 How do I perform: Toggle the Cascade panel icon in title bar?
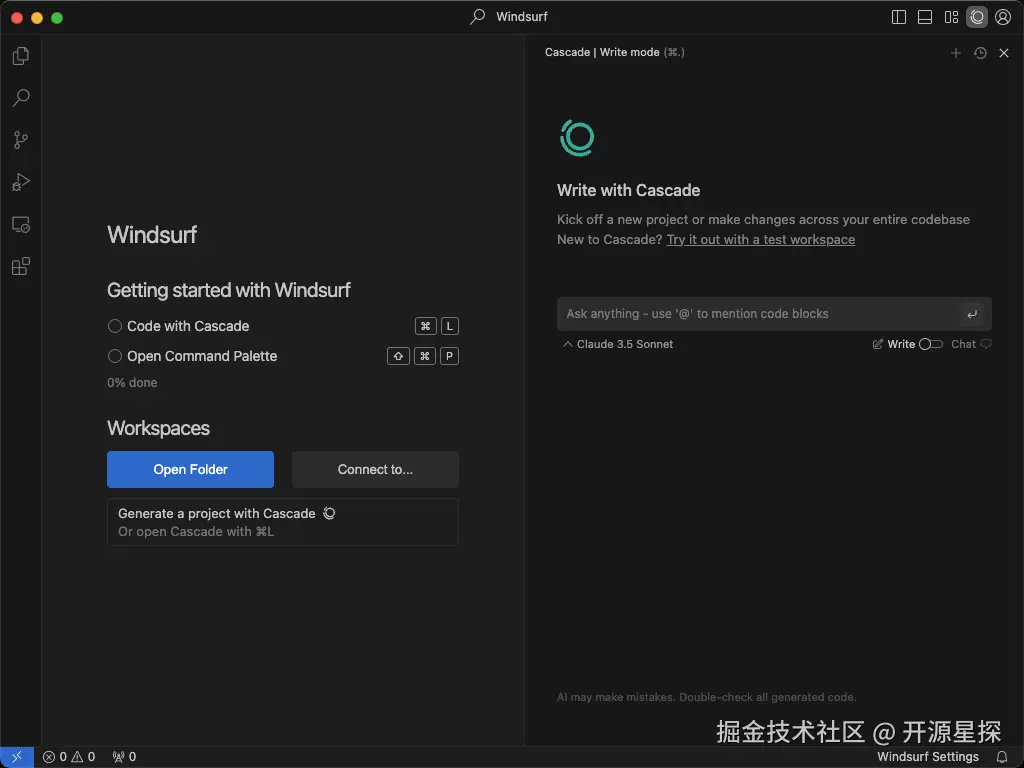[977, 17]
